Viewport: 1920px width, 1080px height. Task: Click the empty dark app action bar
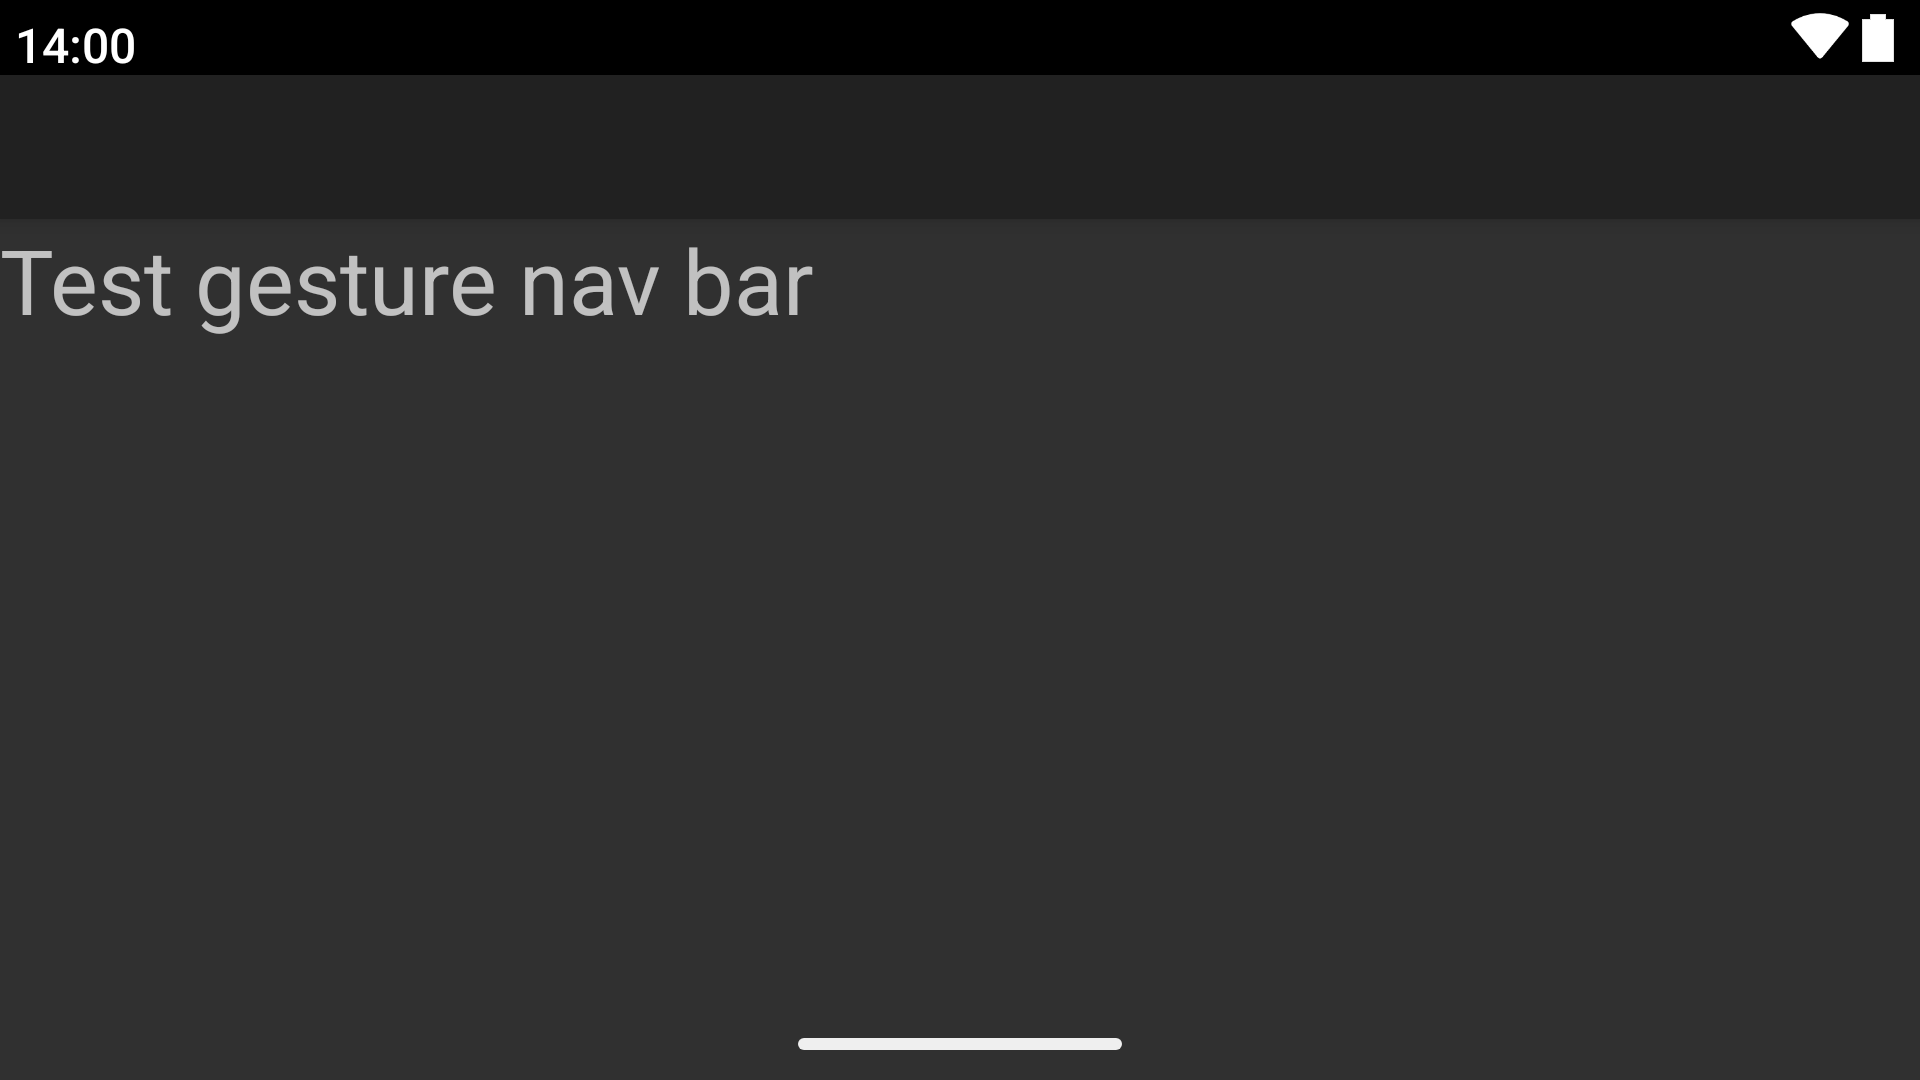(960, 147)
